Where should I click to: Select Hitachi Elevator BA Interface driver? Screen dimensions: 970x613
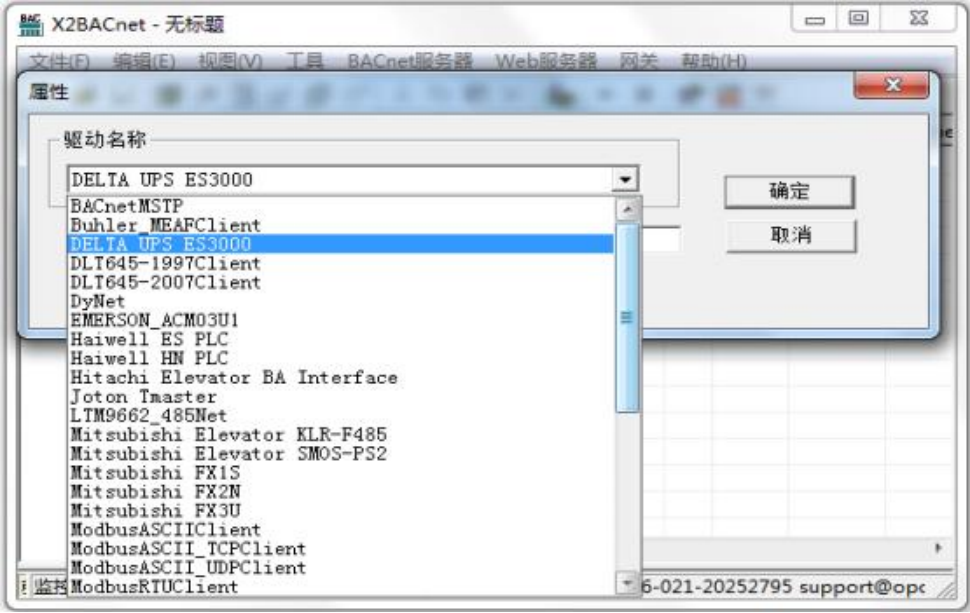[x=341, y=377]
